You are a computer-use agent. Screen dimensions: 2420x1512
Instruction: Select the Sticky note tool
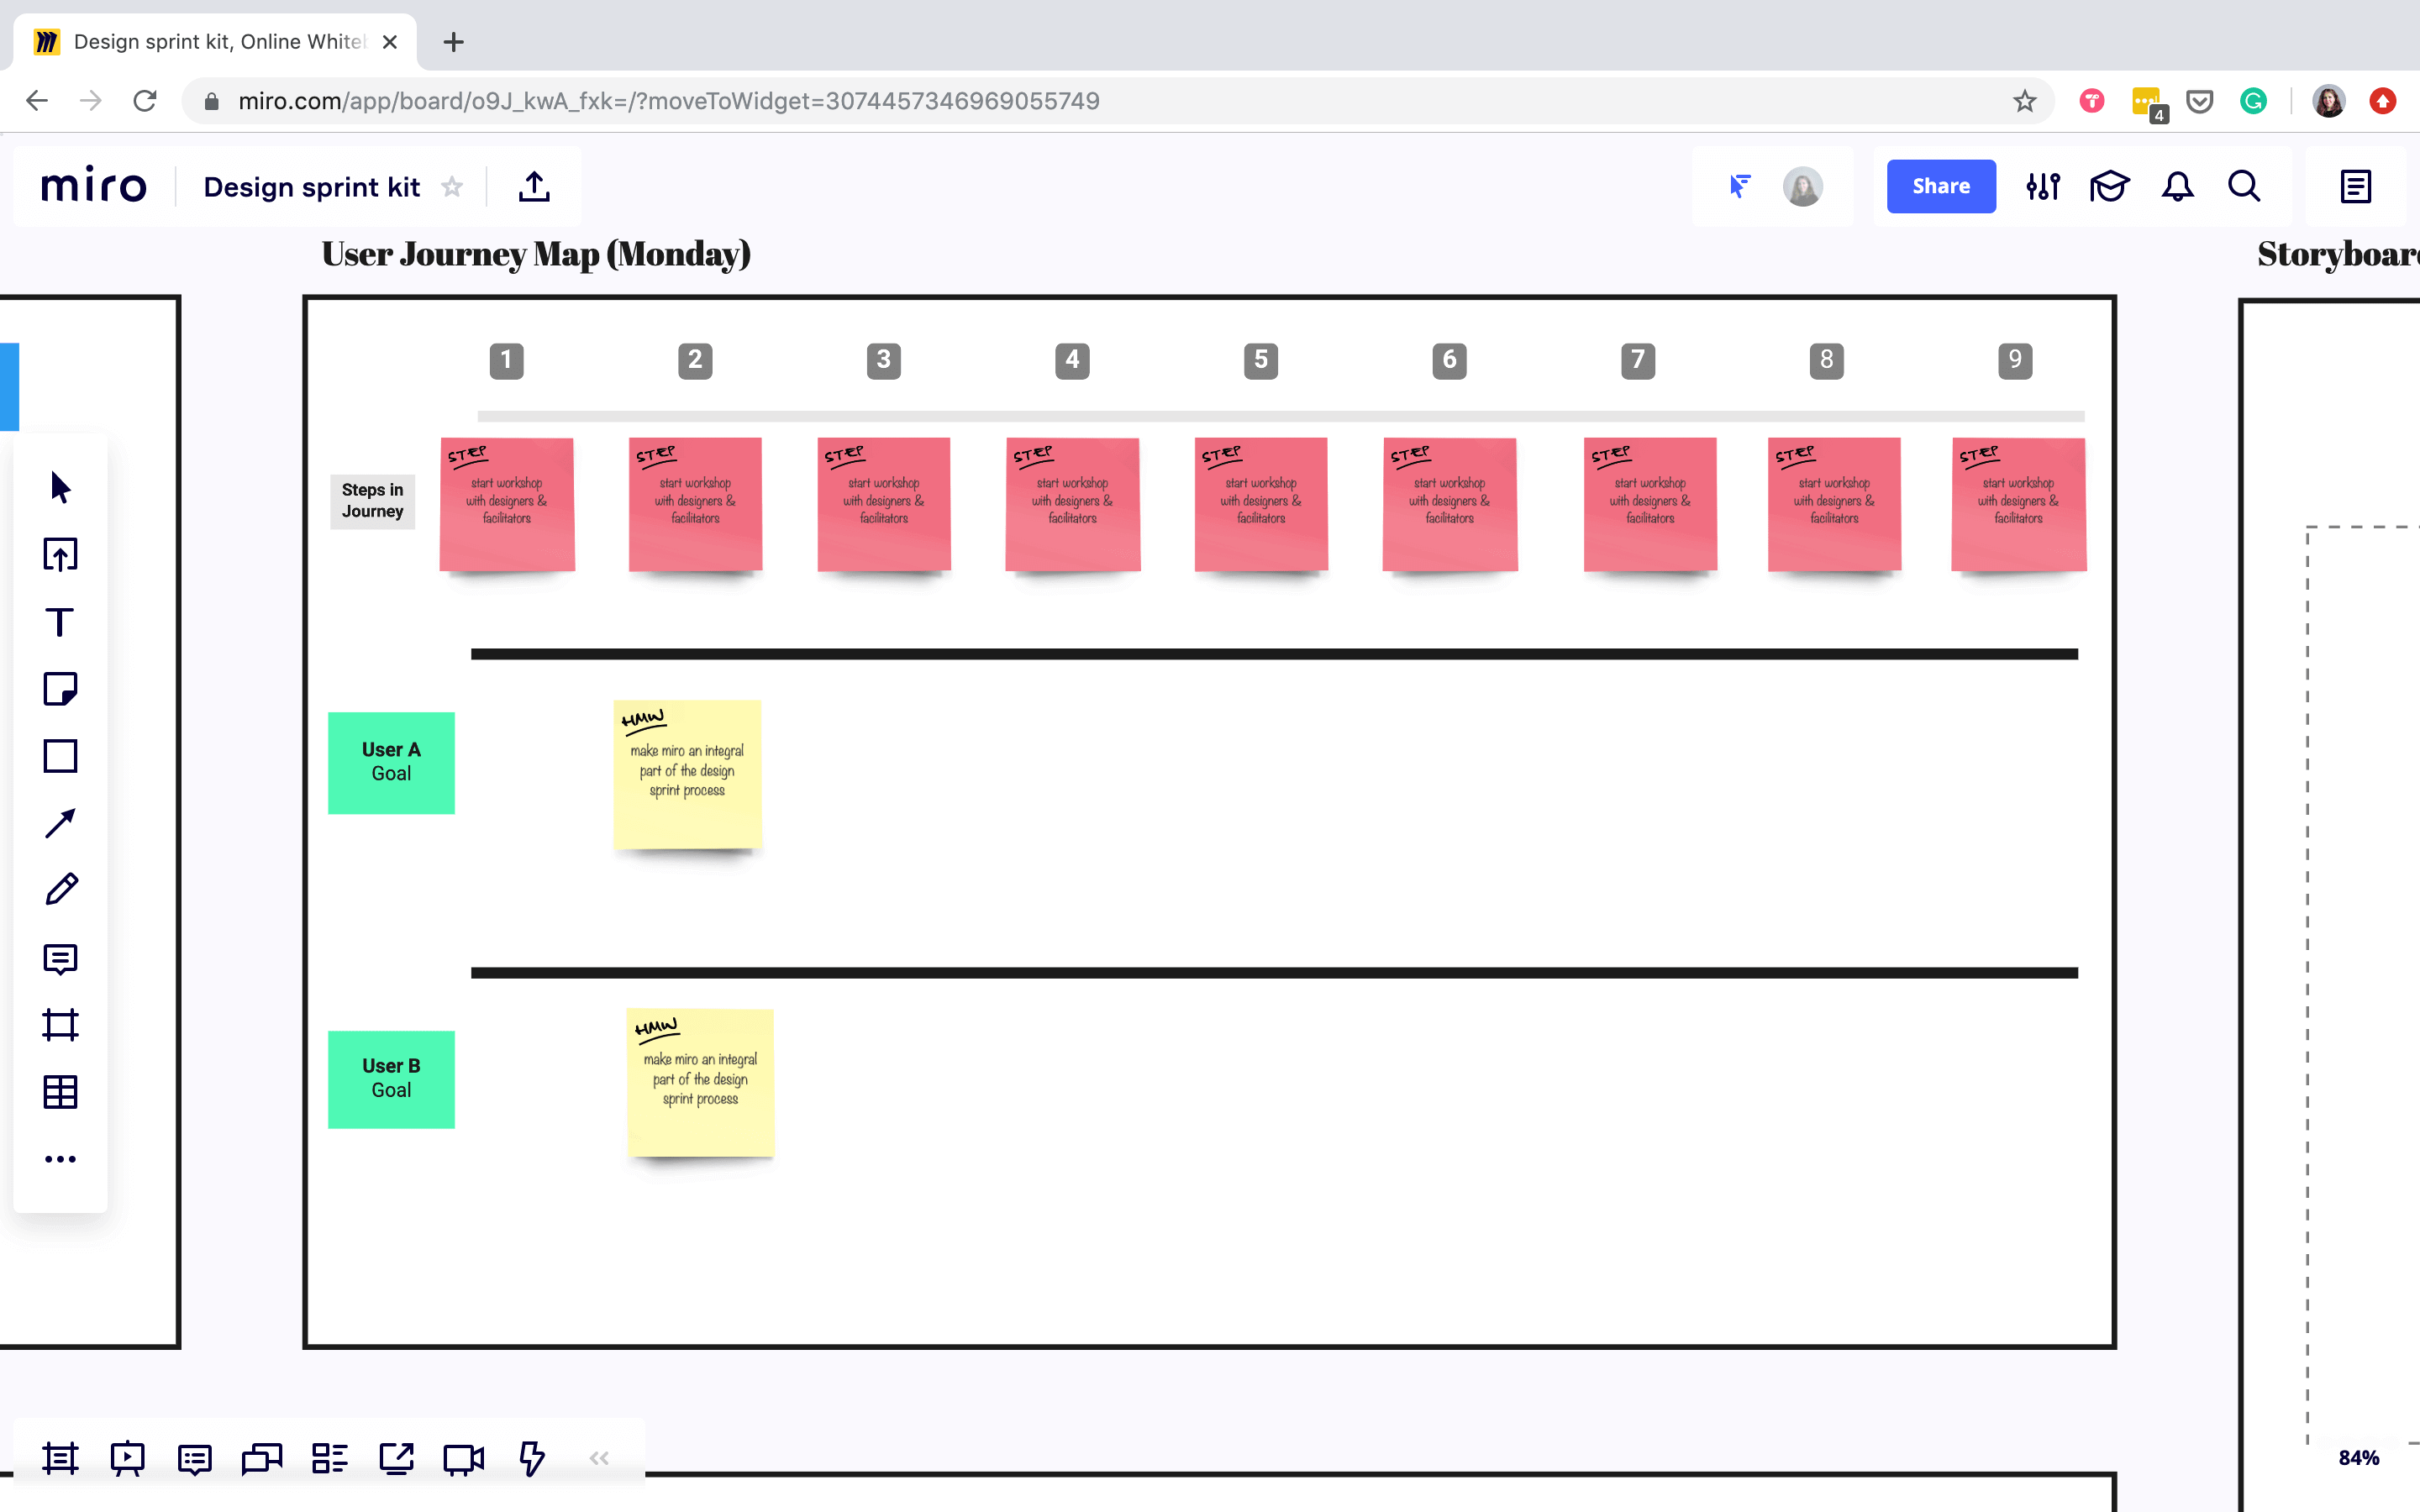pyautogui.click(x=60, y=689)
